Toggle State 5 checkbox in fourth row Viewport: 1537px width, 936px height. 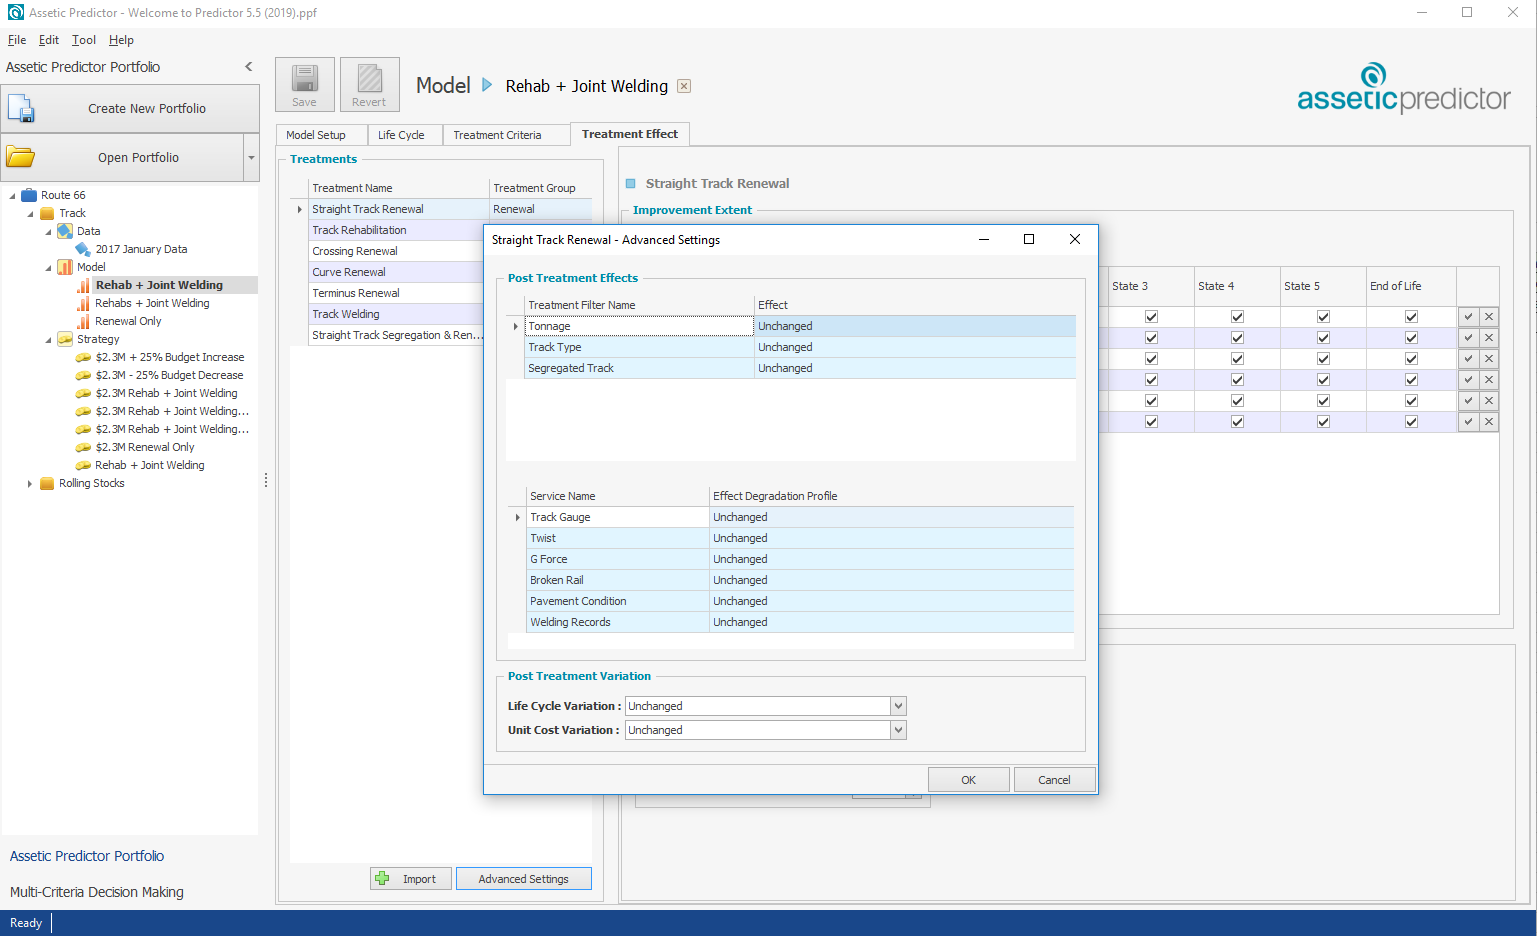pyautogui.click(x=1323, y=380)
